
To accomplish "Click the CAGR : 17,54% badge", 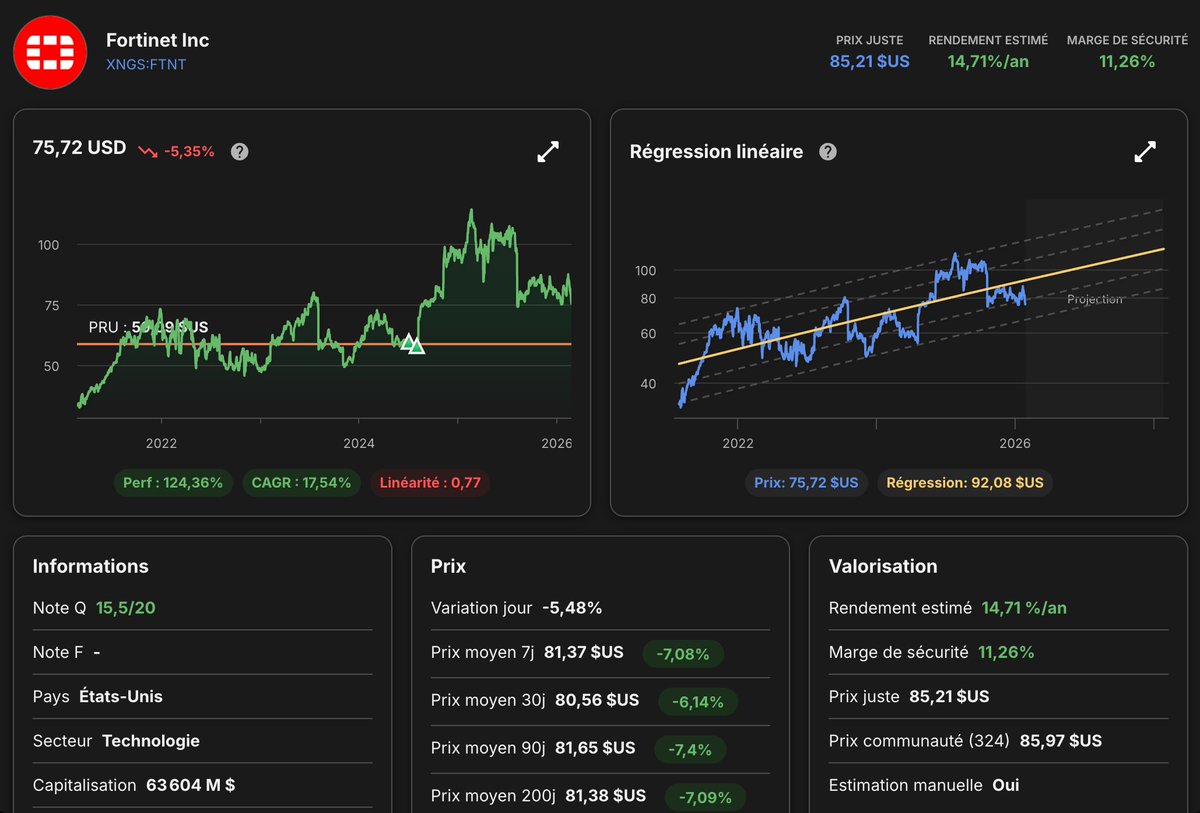I will tap(300, 482).
